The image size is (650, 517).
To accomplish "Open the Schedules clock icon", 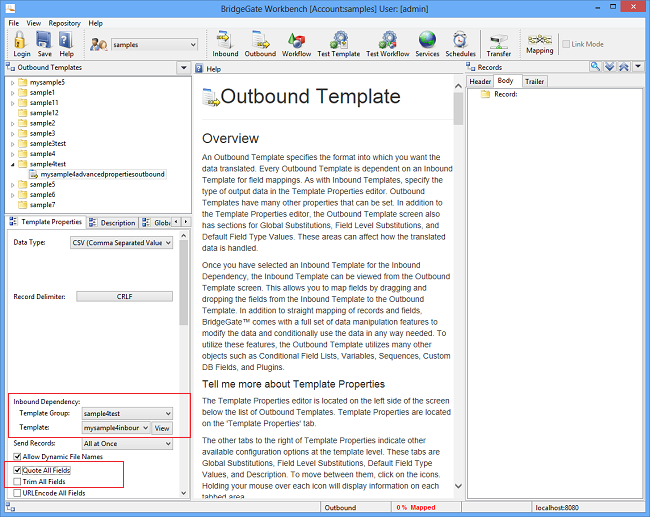I will [460, 40].
